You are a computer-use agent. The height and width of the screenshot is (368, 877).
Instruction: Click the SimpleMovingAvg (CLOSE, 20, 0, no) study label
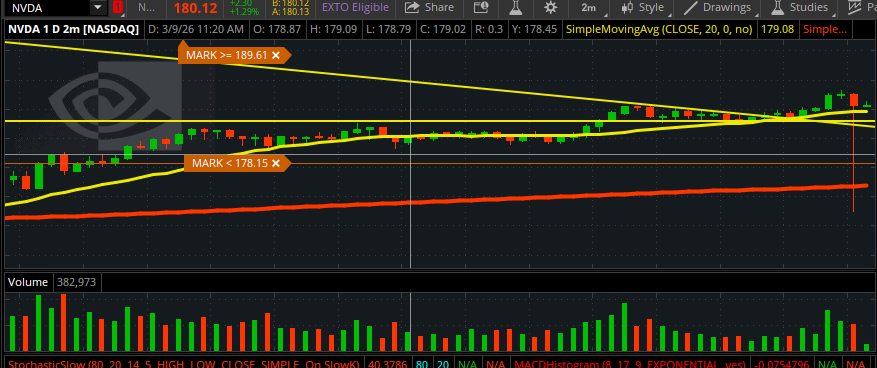(x=659, y=29)
